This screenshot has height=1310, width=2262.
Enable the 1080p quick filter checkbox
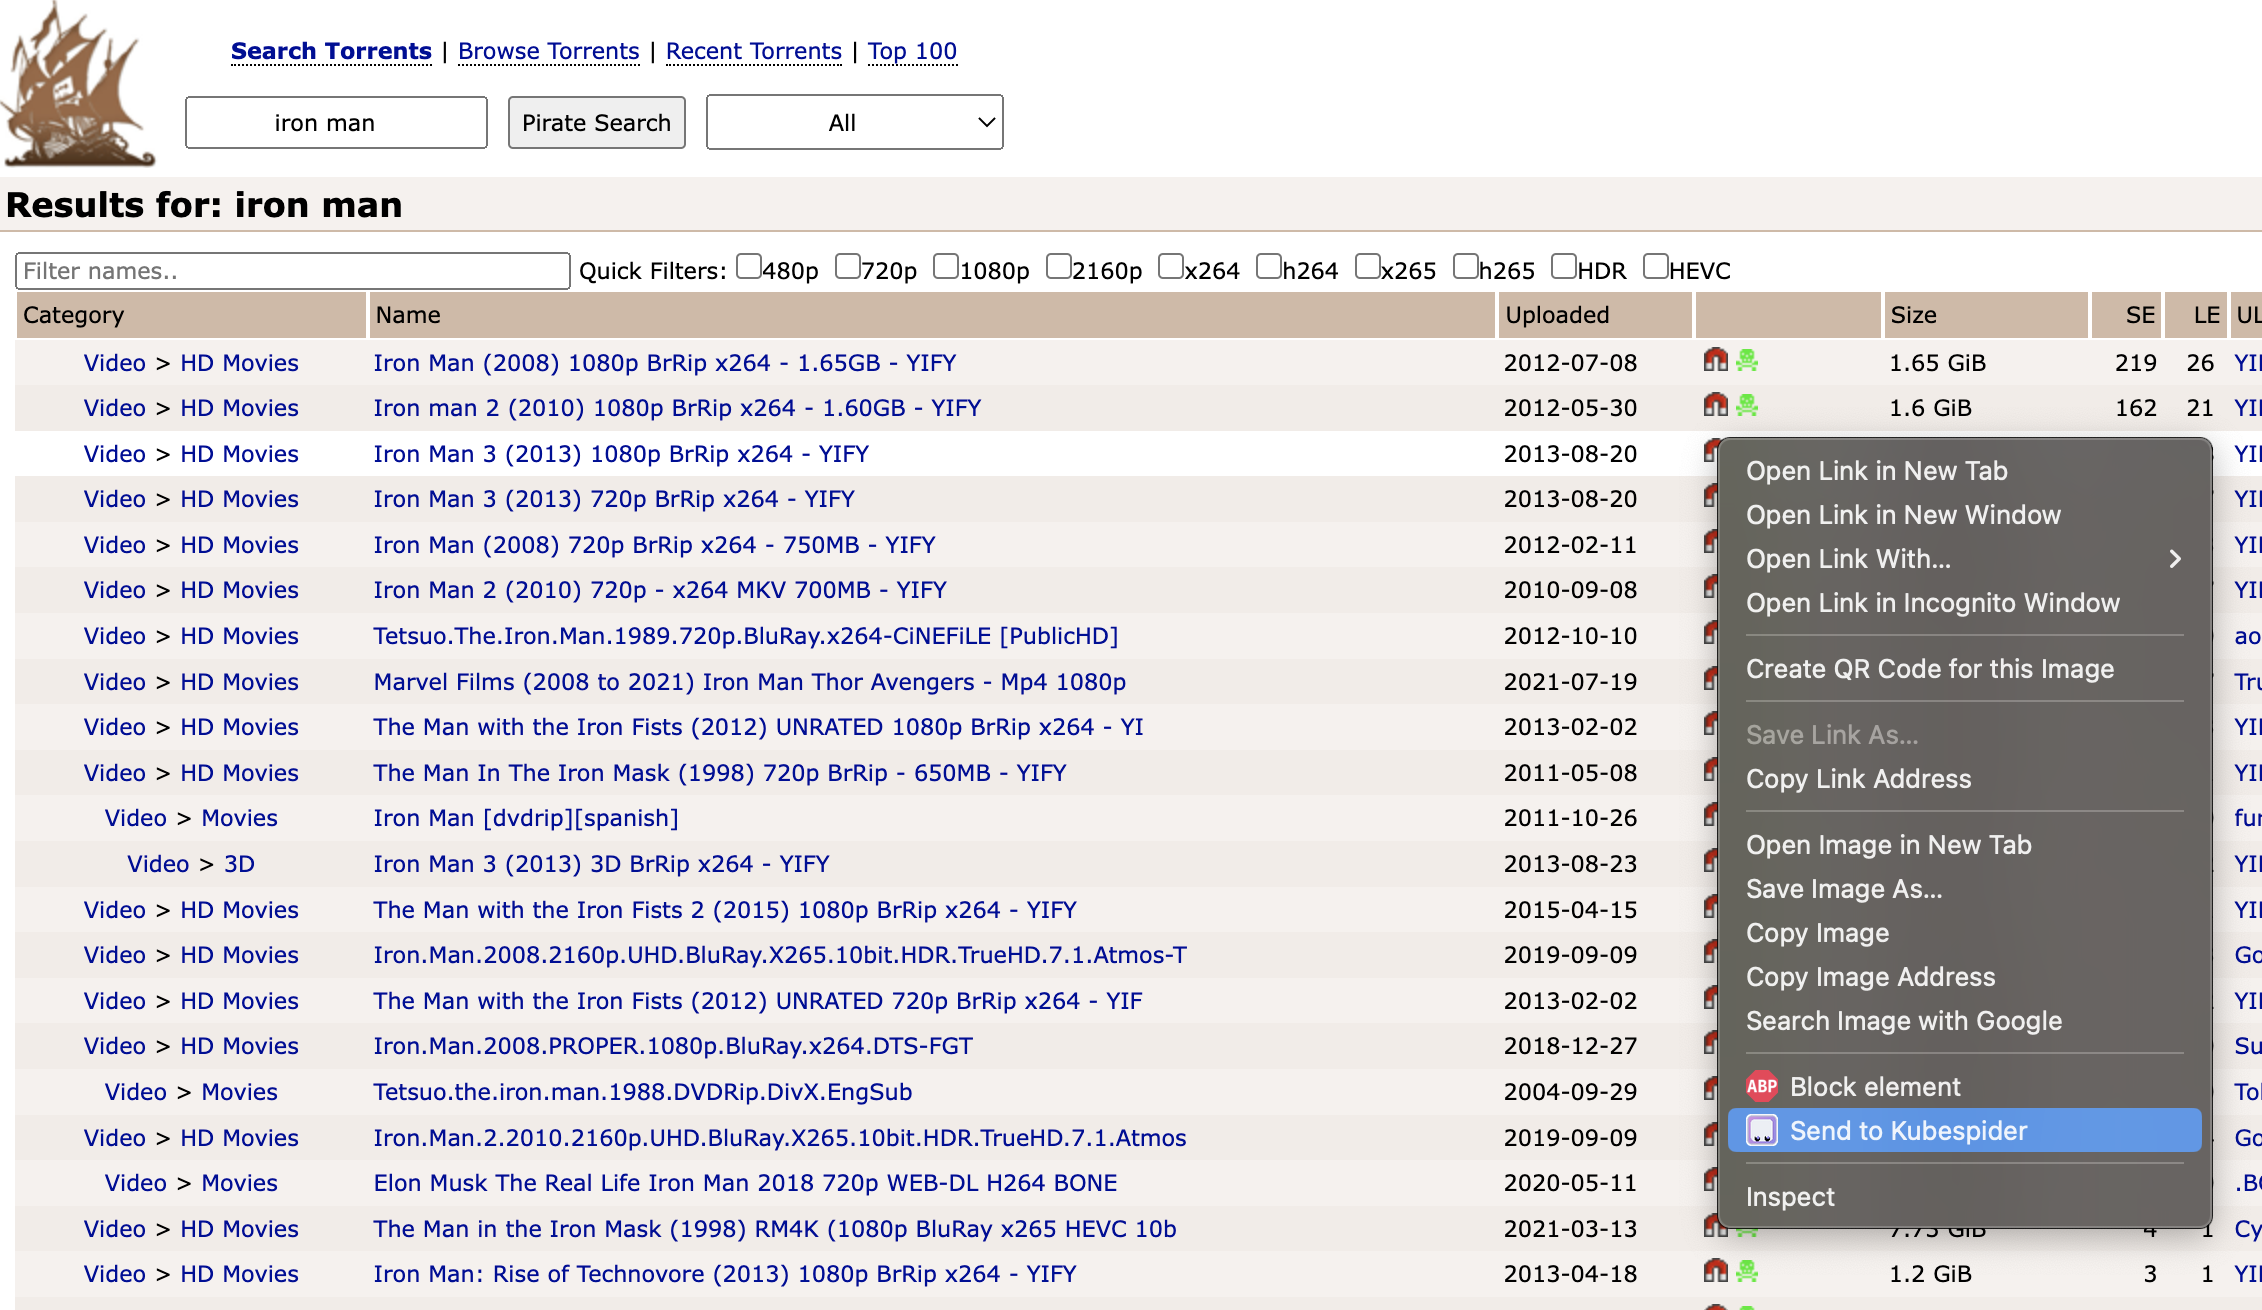point(945,267)
